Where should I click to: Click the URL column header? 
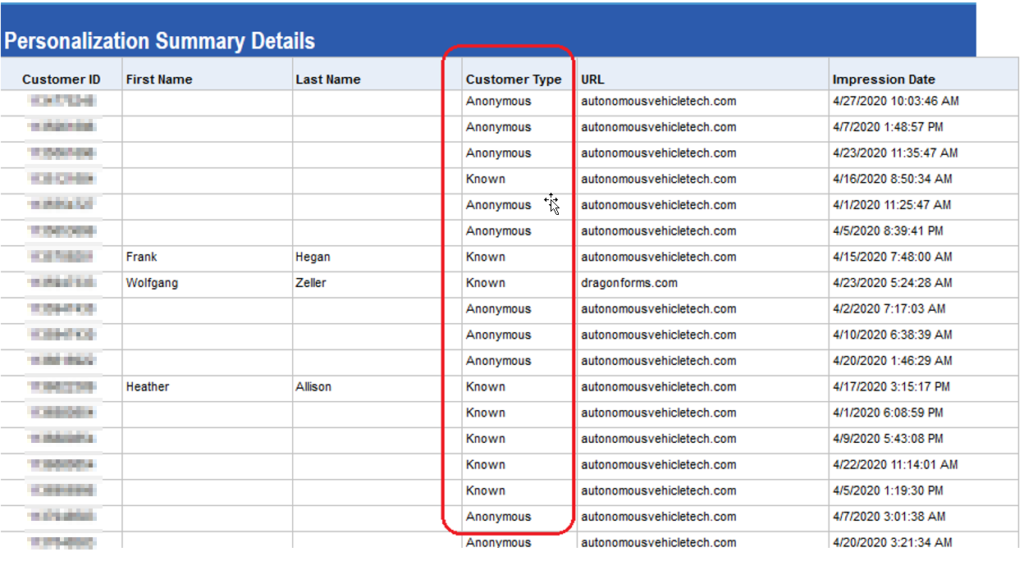pyautogui.click(x=593, y=79)
